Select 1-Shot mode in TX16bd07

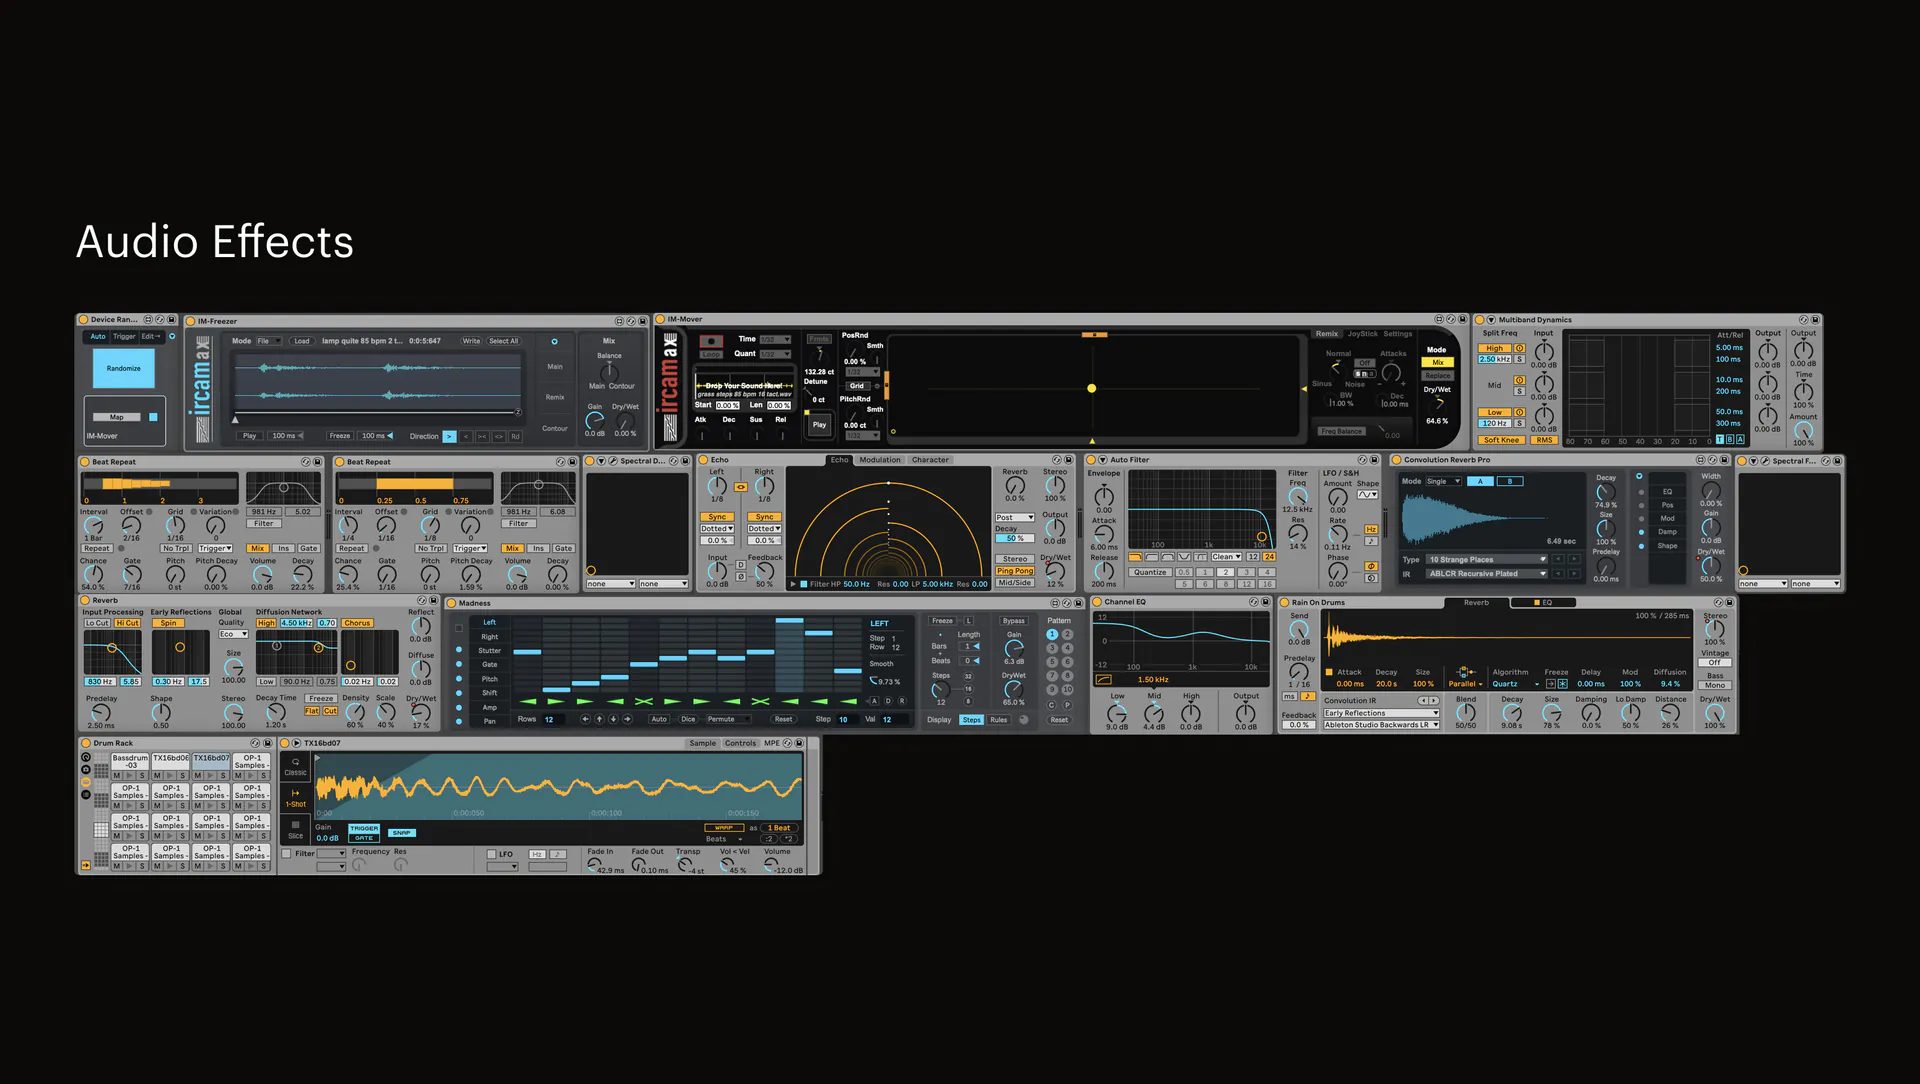295,798
